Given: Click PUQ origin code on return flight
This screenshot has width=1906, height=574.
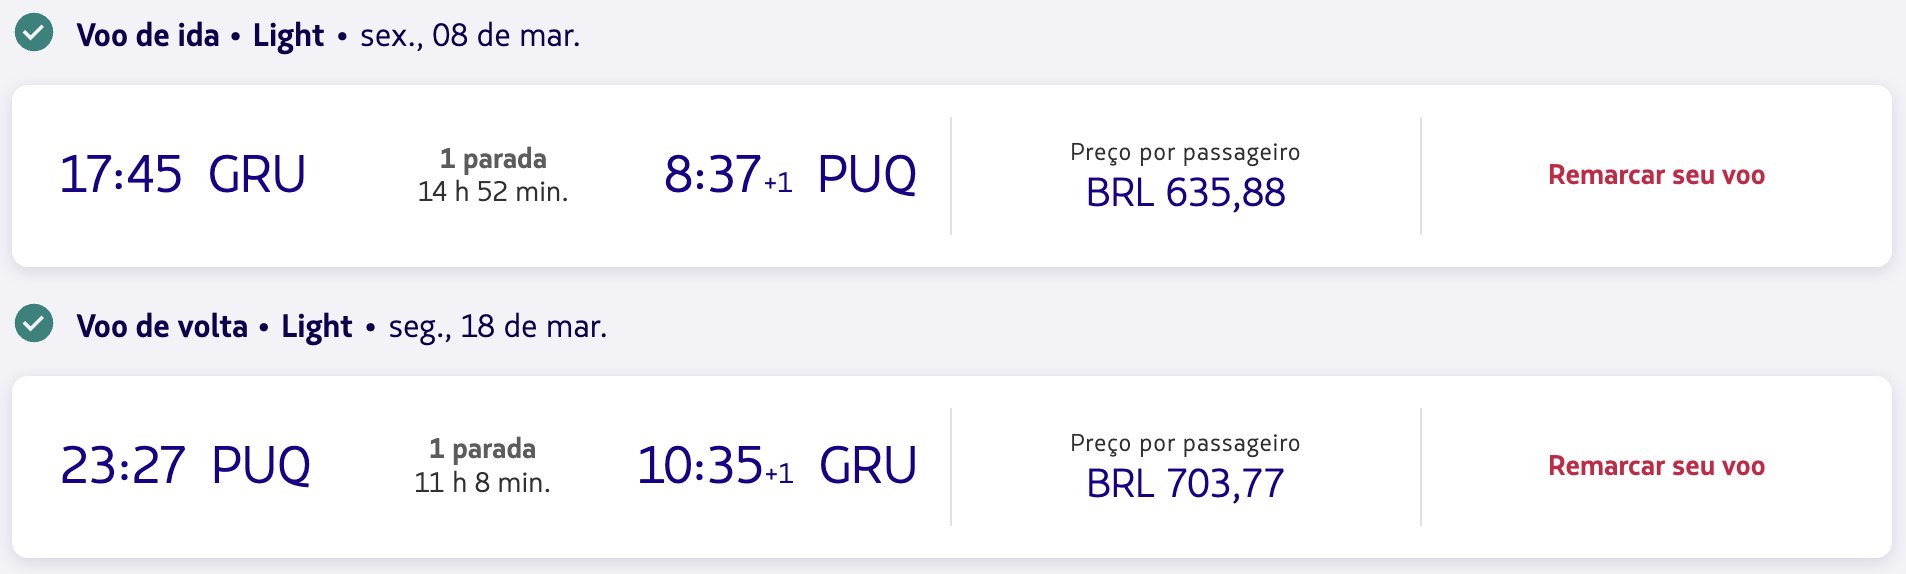Looking at the screenshot, I should (x=261, y=465).
